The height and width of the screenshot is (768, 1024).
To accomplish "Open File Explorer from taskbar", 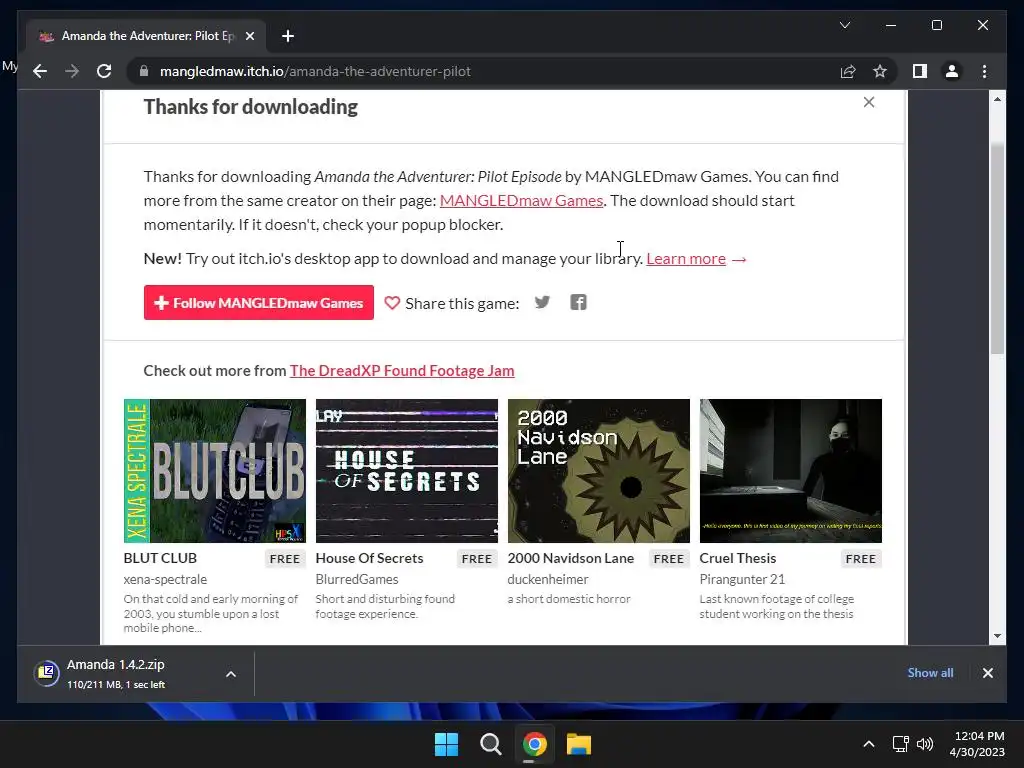I will point(579,744).
